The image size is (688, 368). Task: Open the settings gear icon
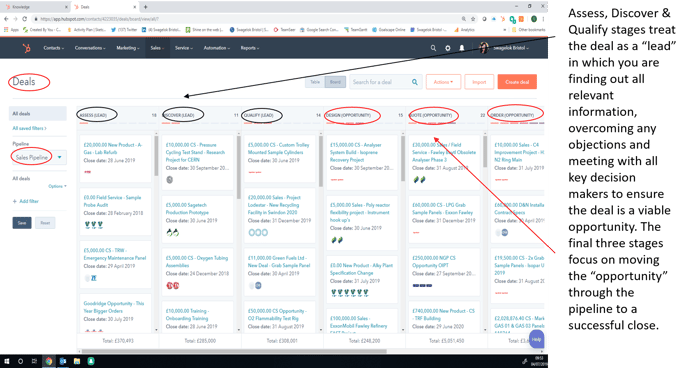click(x=448, y=48)
